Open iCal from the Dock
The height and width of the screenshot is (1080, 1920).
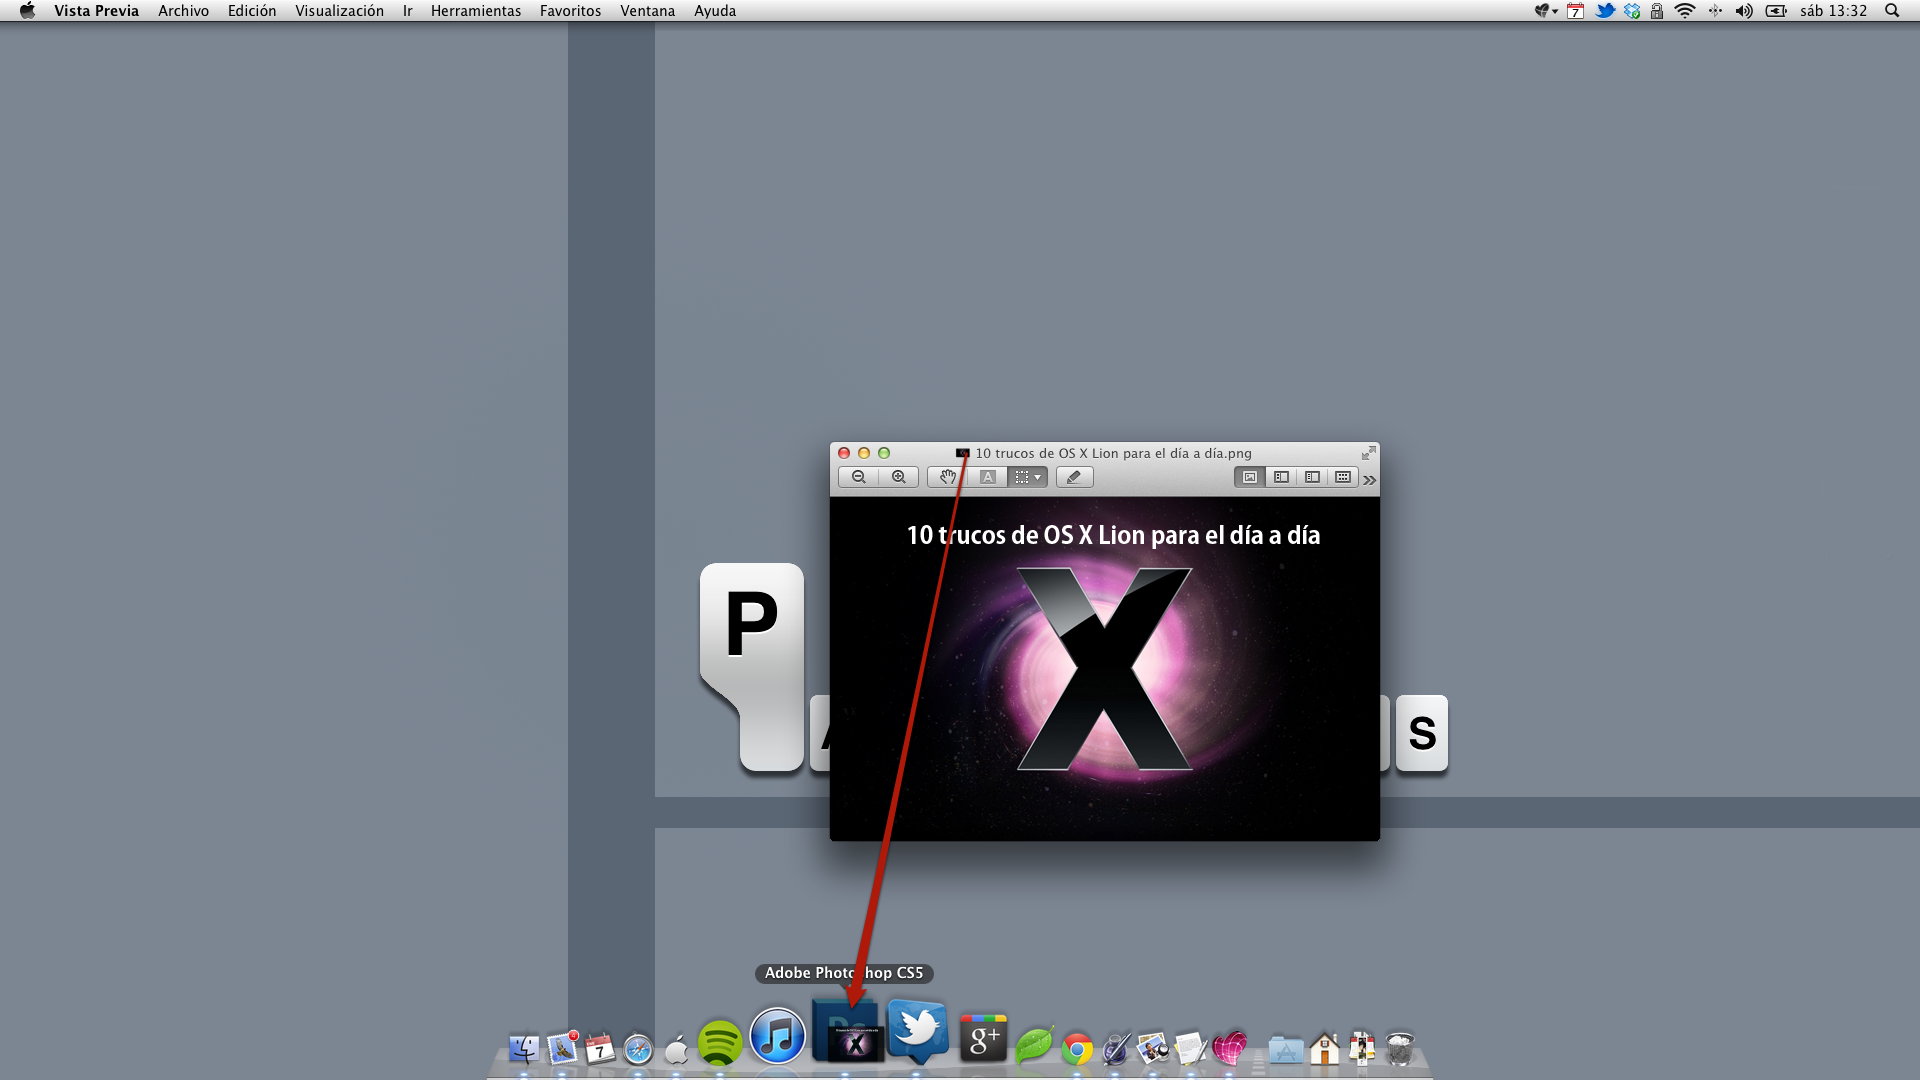[600, 1049]
